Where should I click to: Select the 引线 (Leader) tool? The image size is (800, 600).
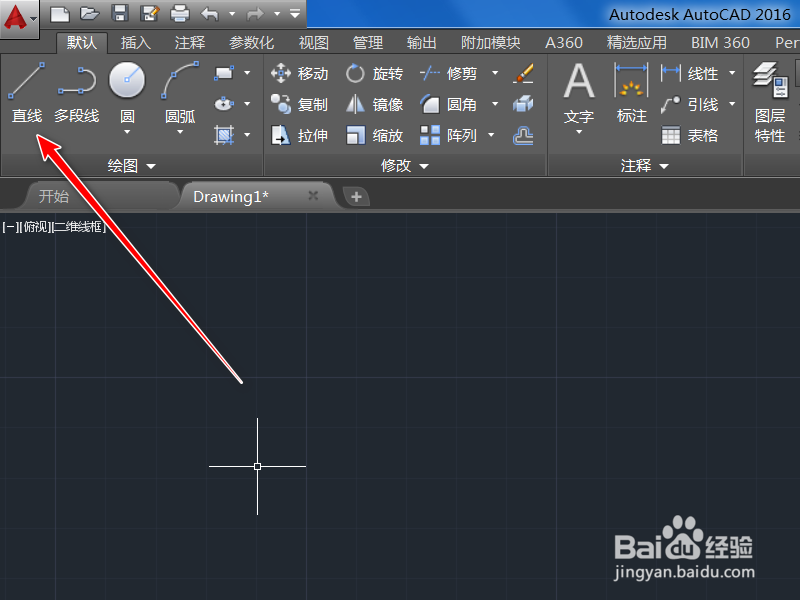pyautogui.click(x=689, y=105)
